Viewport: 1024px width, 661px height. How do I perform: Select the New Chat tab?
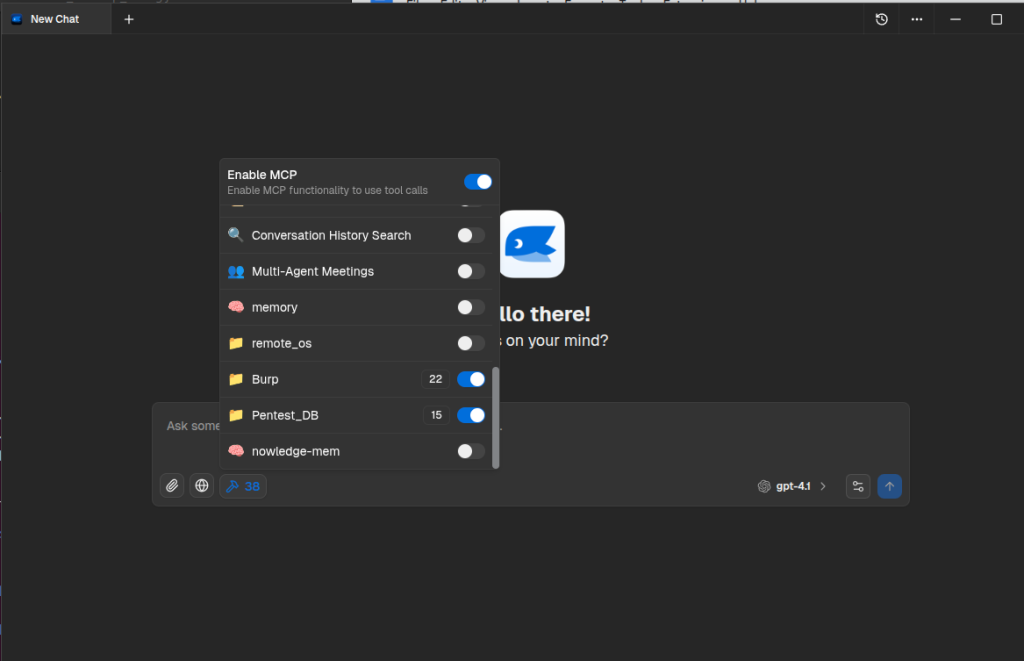[55, 19]
